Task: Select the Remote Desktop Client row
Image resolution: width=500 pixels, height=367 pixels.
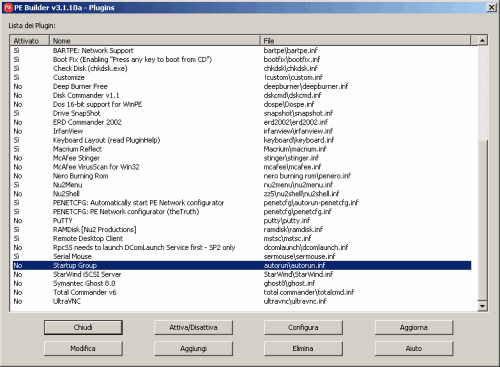Action: tap(242, 239)
